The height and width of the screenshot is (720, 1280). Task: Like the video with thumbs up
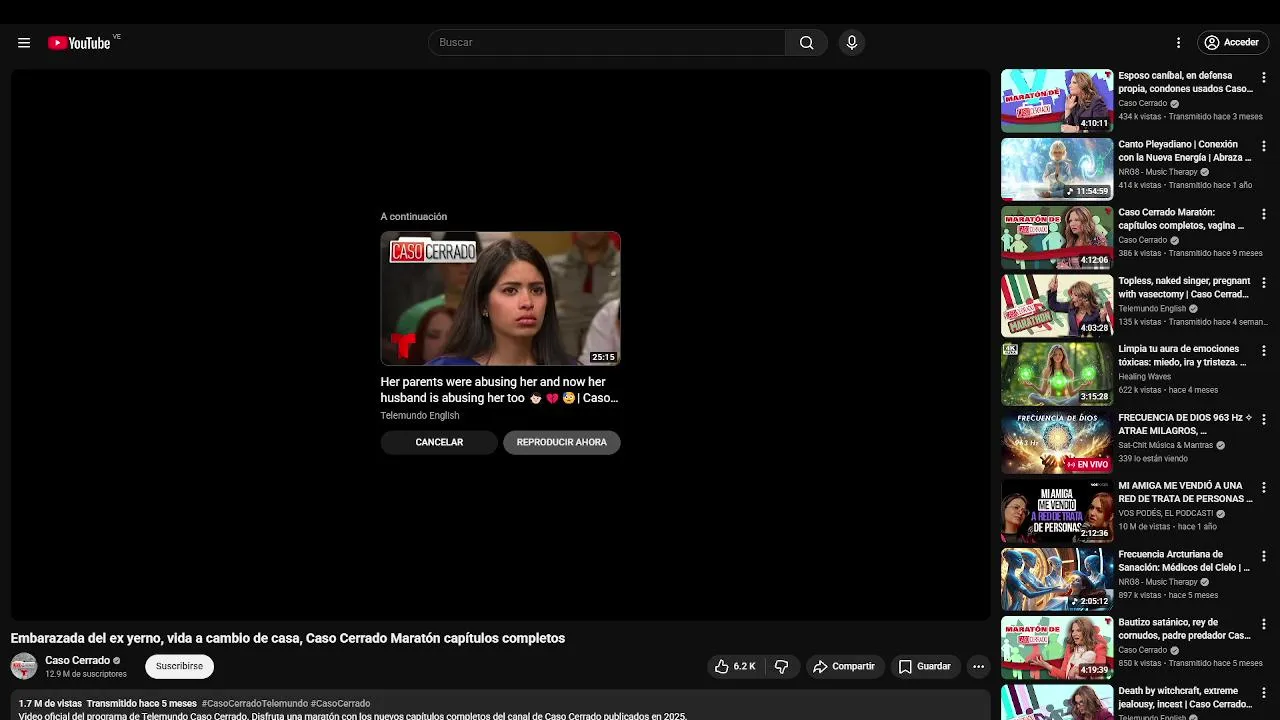(x=735, y=666)
